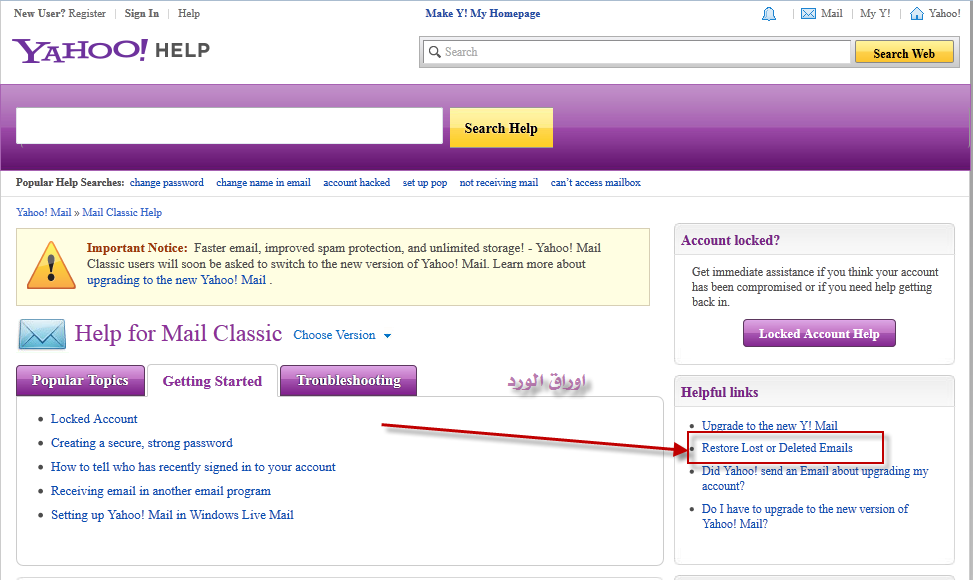Screen dimensions: 973x580
Task: Click Upgrade to the new Y! Mail
Action: pos(769,426)
